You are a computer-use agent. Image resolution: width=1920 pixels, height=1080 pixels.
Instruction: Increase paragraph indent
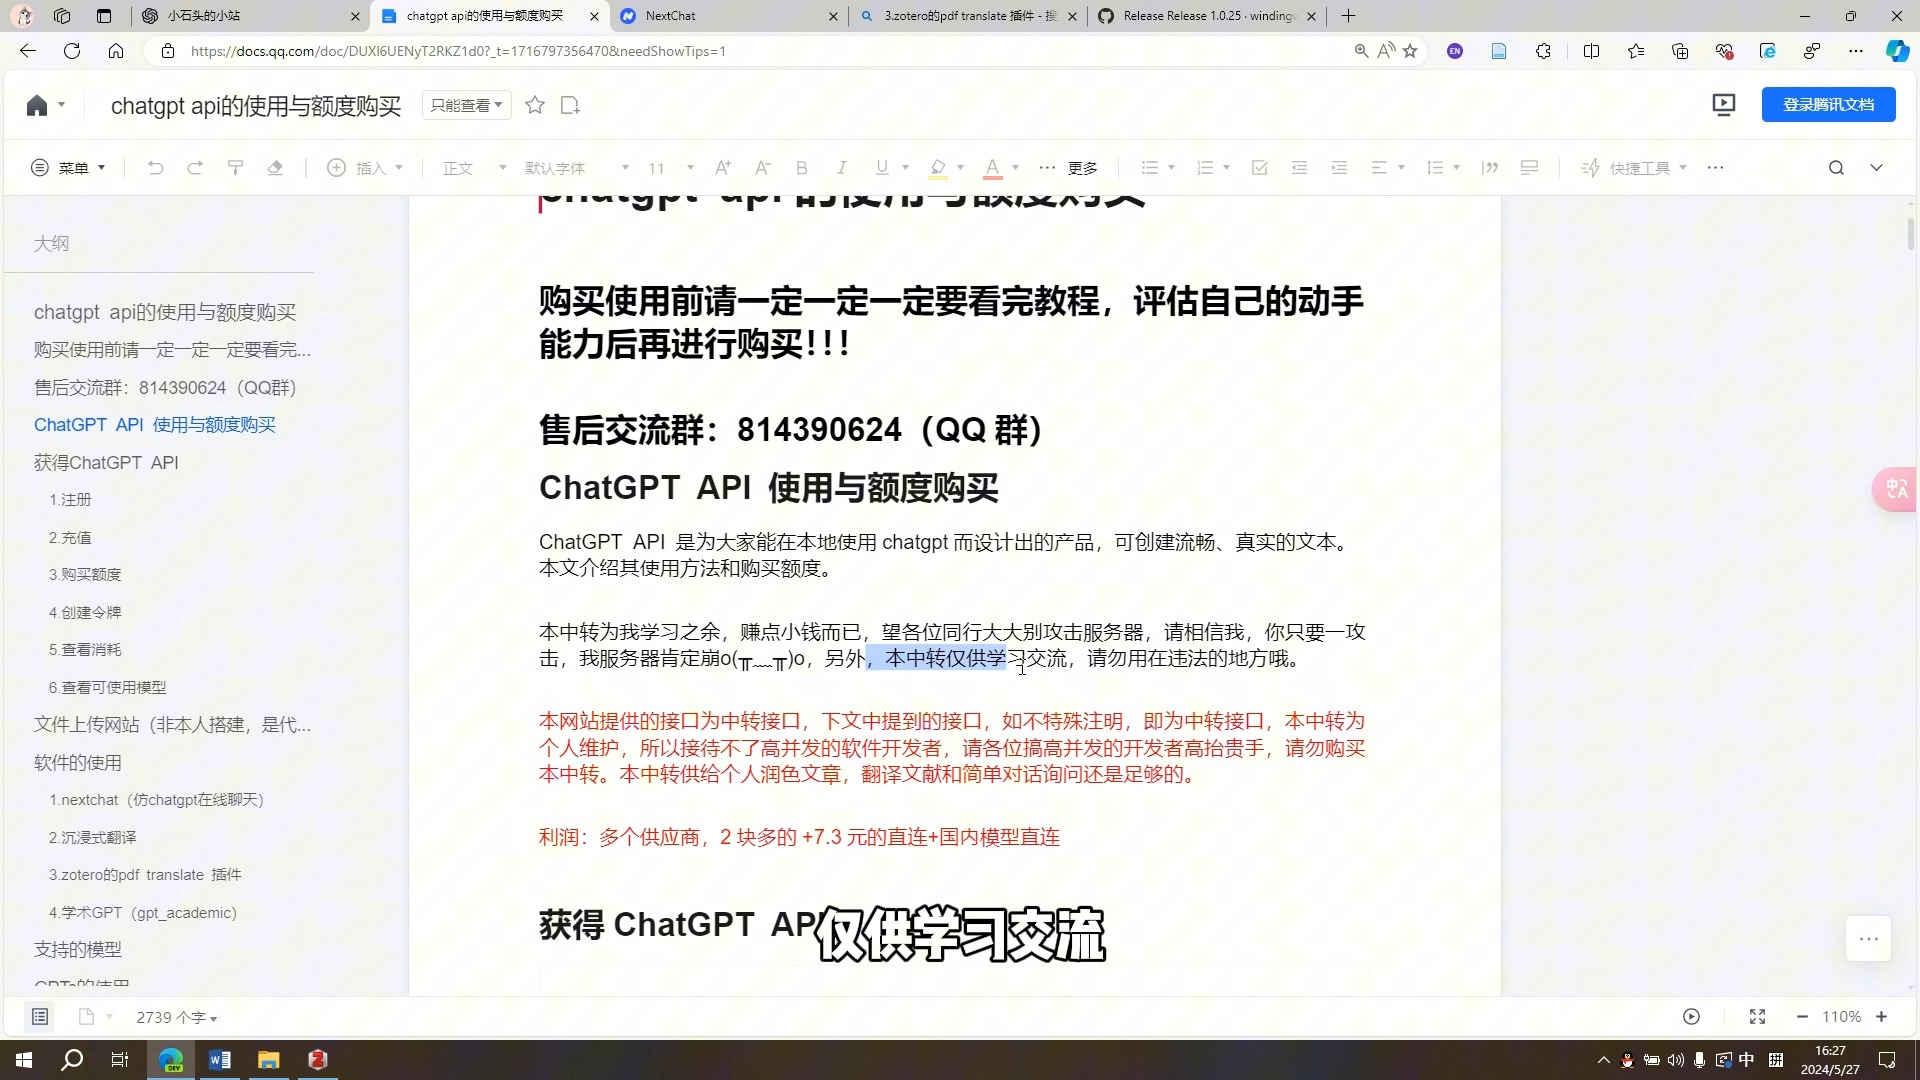pos(1339,168)
